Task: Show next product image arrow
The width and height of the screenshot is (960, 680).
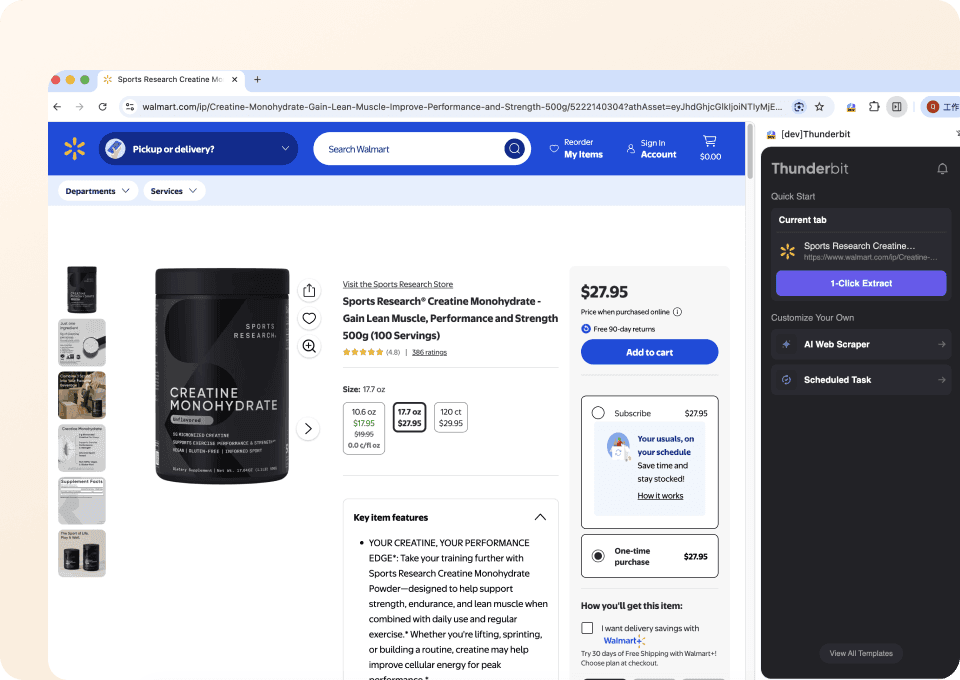Action: (308, 428)
